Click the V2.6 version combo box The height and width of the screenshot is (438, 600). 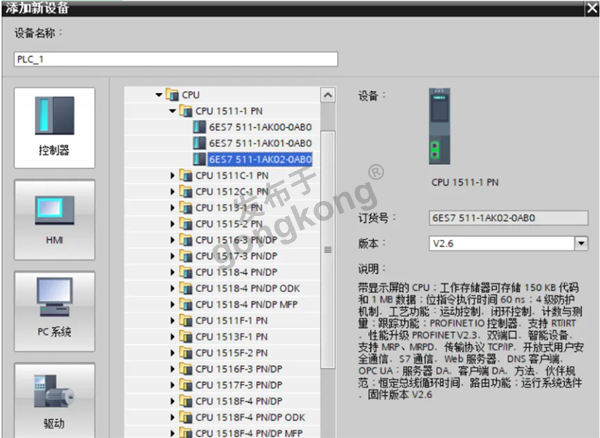coord(509,243)
